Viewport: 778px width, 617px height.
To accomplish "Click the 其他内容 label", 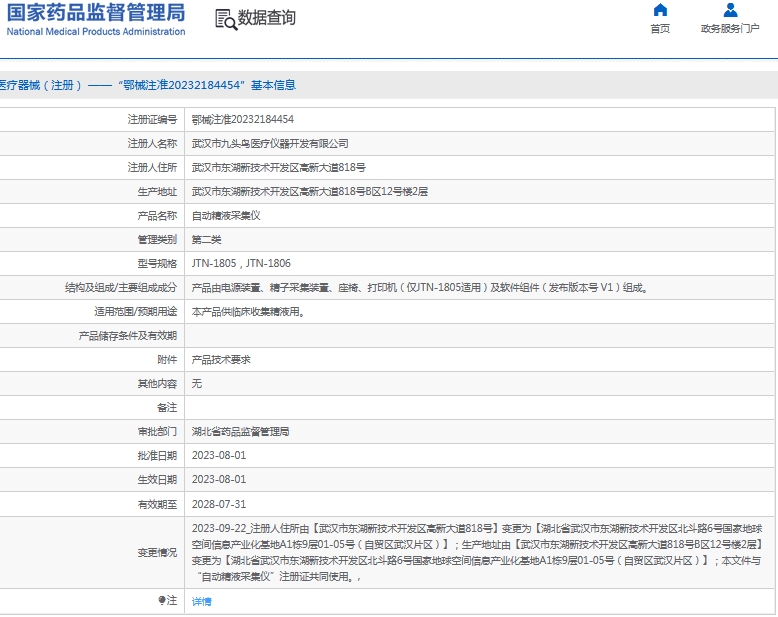I will [157, 383].
